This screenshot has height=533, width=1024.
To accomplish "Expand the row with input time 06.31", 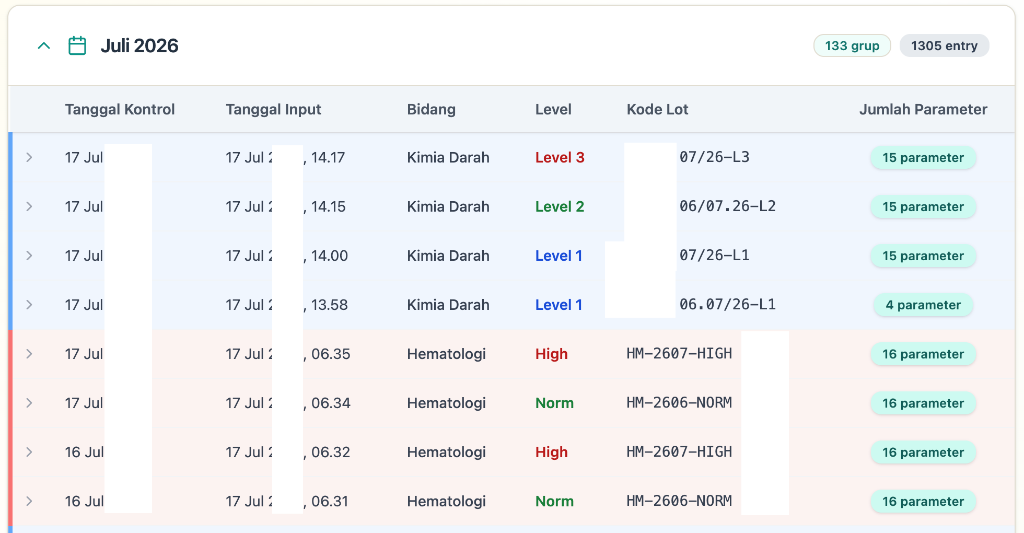I will (29, 501).
